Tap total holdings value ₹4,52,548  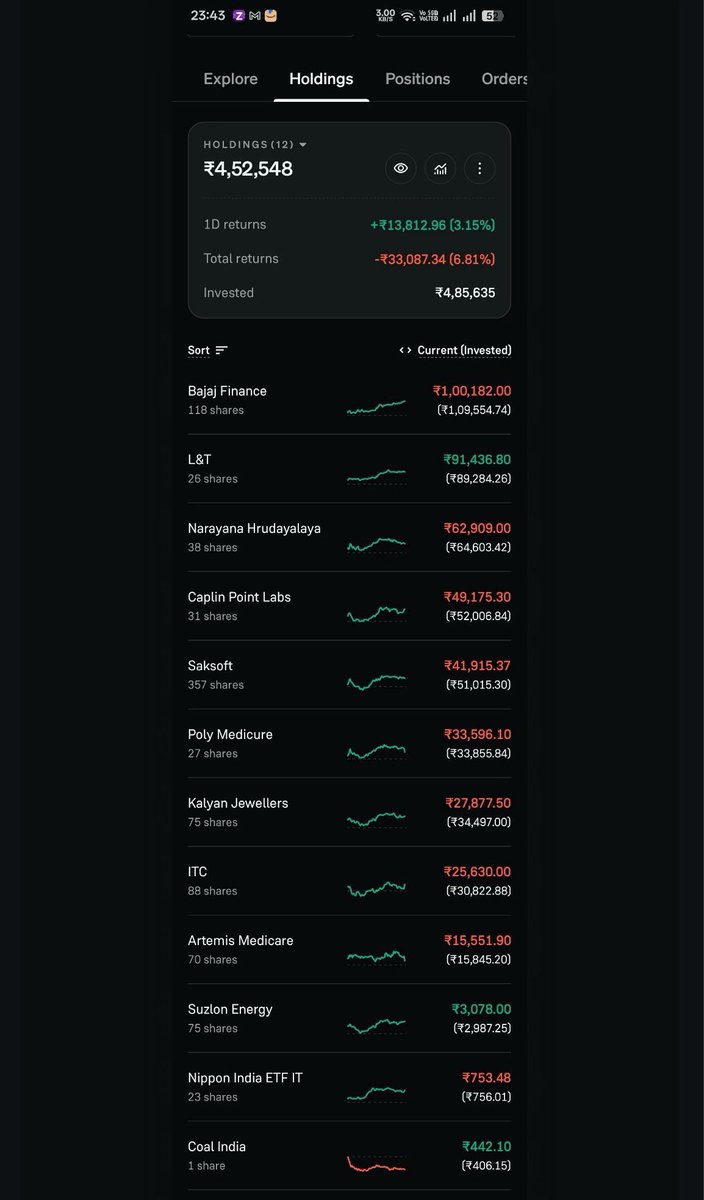(x=248, y=169)
